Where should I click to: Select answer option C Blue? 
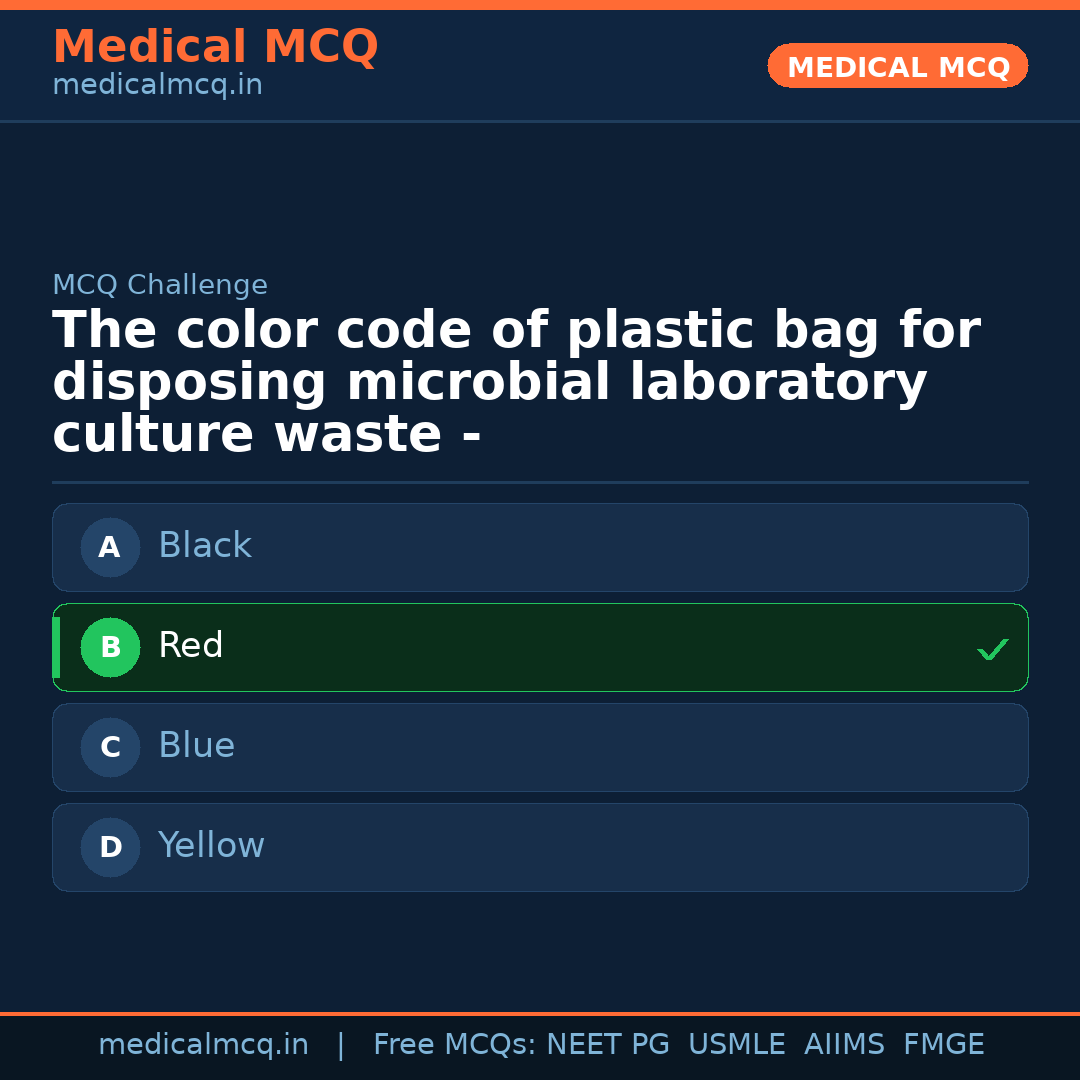[540, 747]
